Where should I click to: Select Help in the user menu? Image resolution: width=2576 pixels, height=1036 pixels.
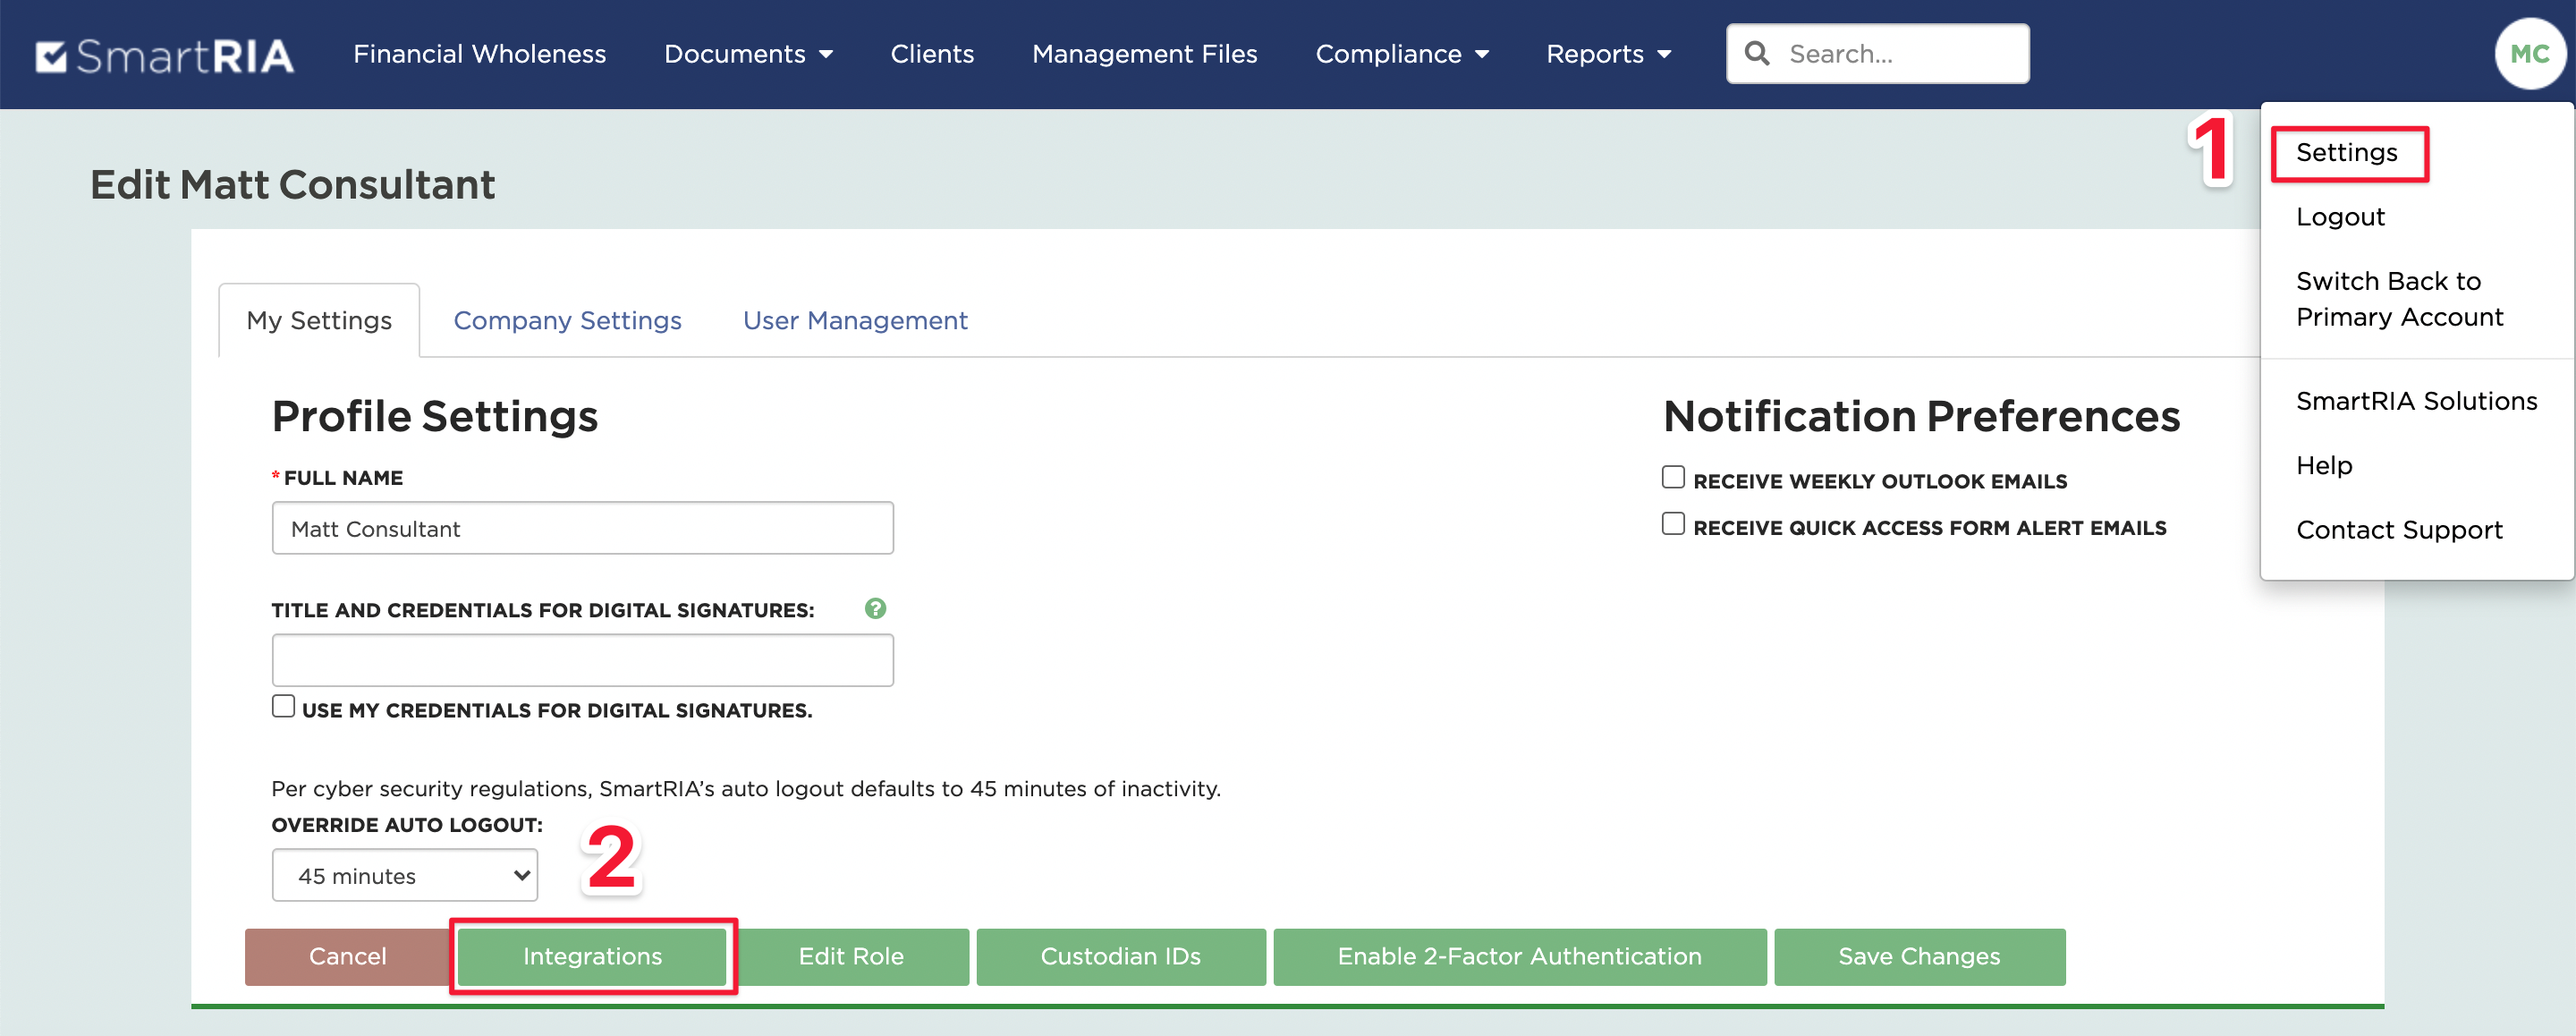[2324, 465]
